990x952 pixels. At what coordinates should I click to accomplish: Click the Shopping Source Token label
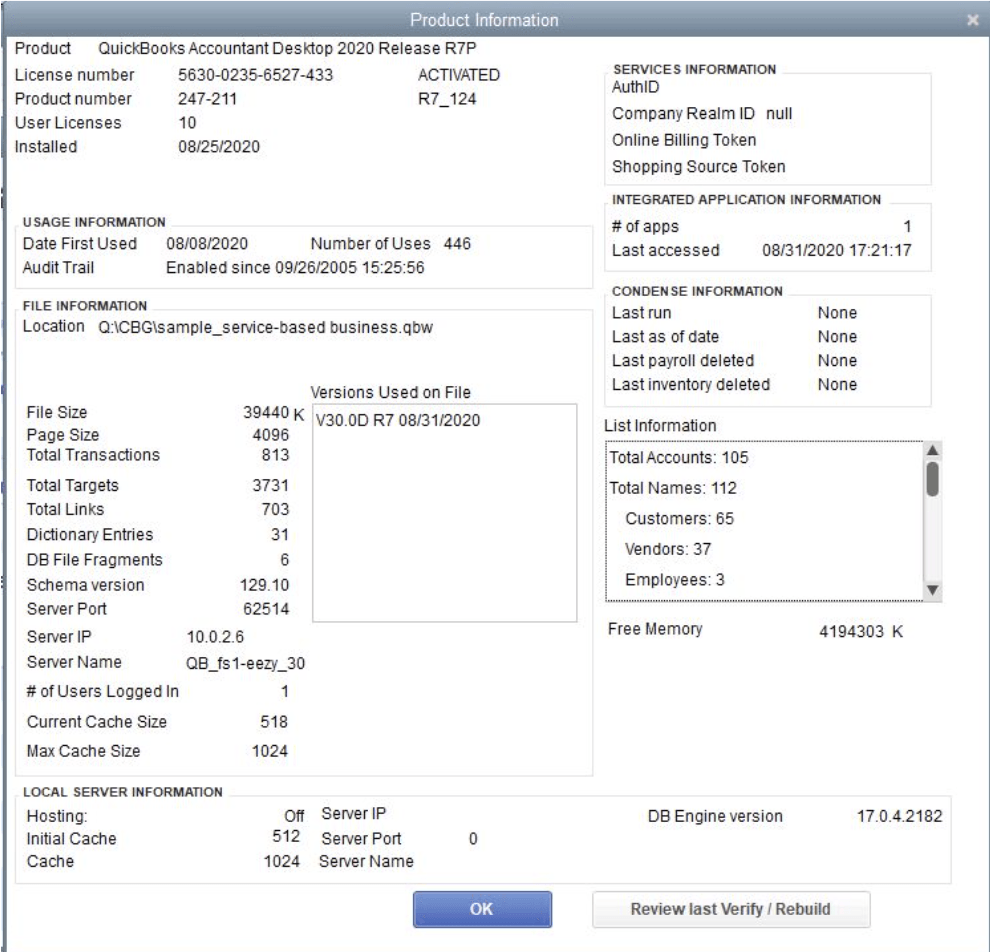[698, 167]
